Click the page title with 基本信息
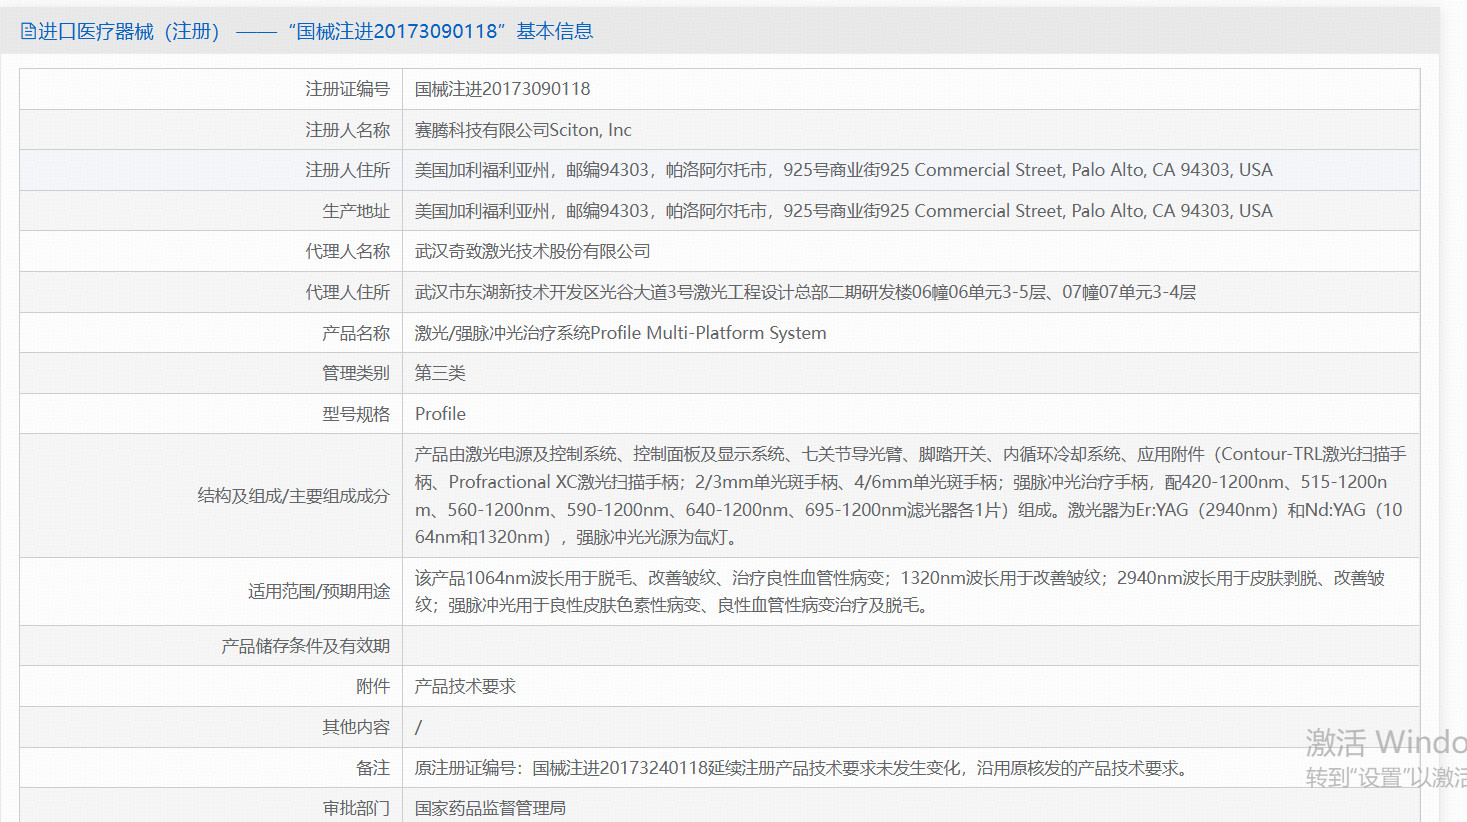This screenshot has width=1467, height=822. coord(316,32)
